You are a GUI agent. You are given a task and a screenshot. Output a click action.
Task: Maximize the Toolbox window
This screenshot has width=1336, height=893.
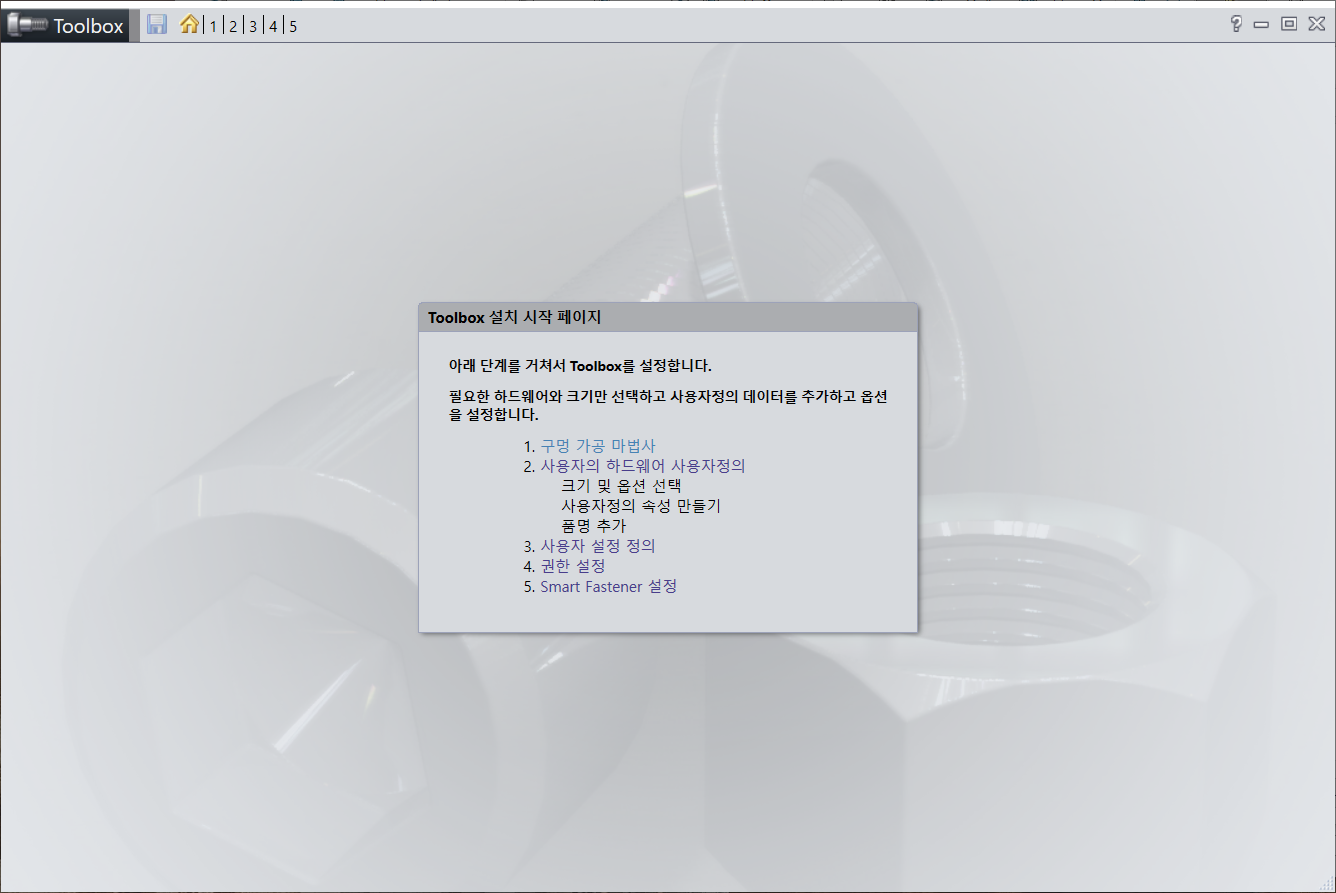click(x=1288, y=23)
